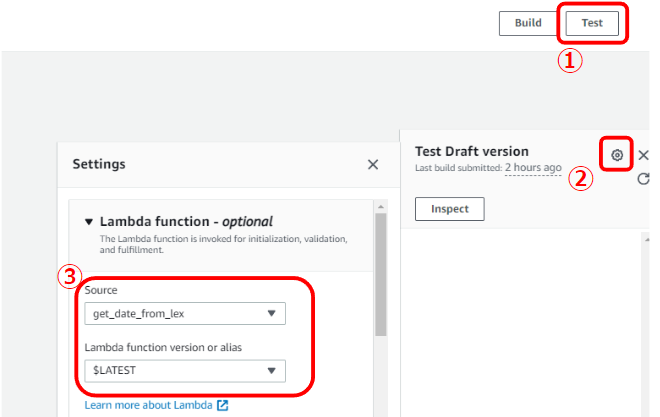
Task: Click the 2 hours ago build timestamp
Action: click(x=533, y=167)
